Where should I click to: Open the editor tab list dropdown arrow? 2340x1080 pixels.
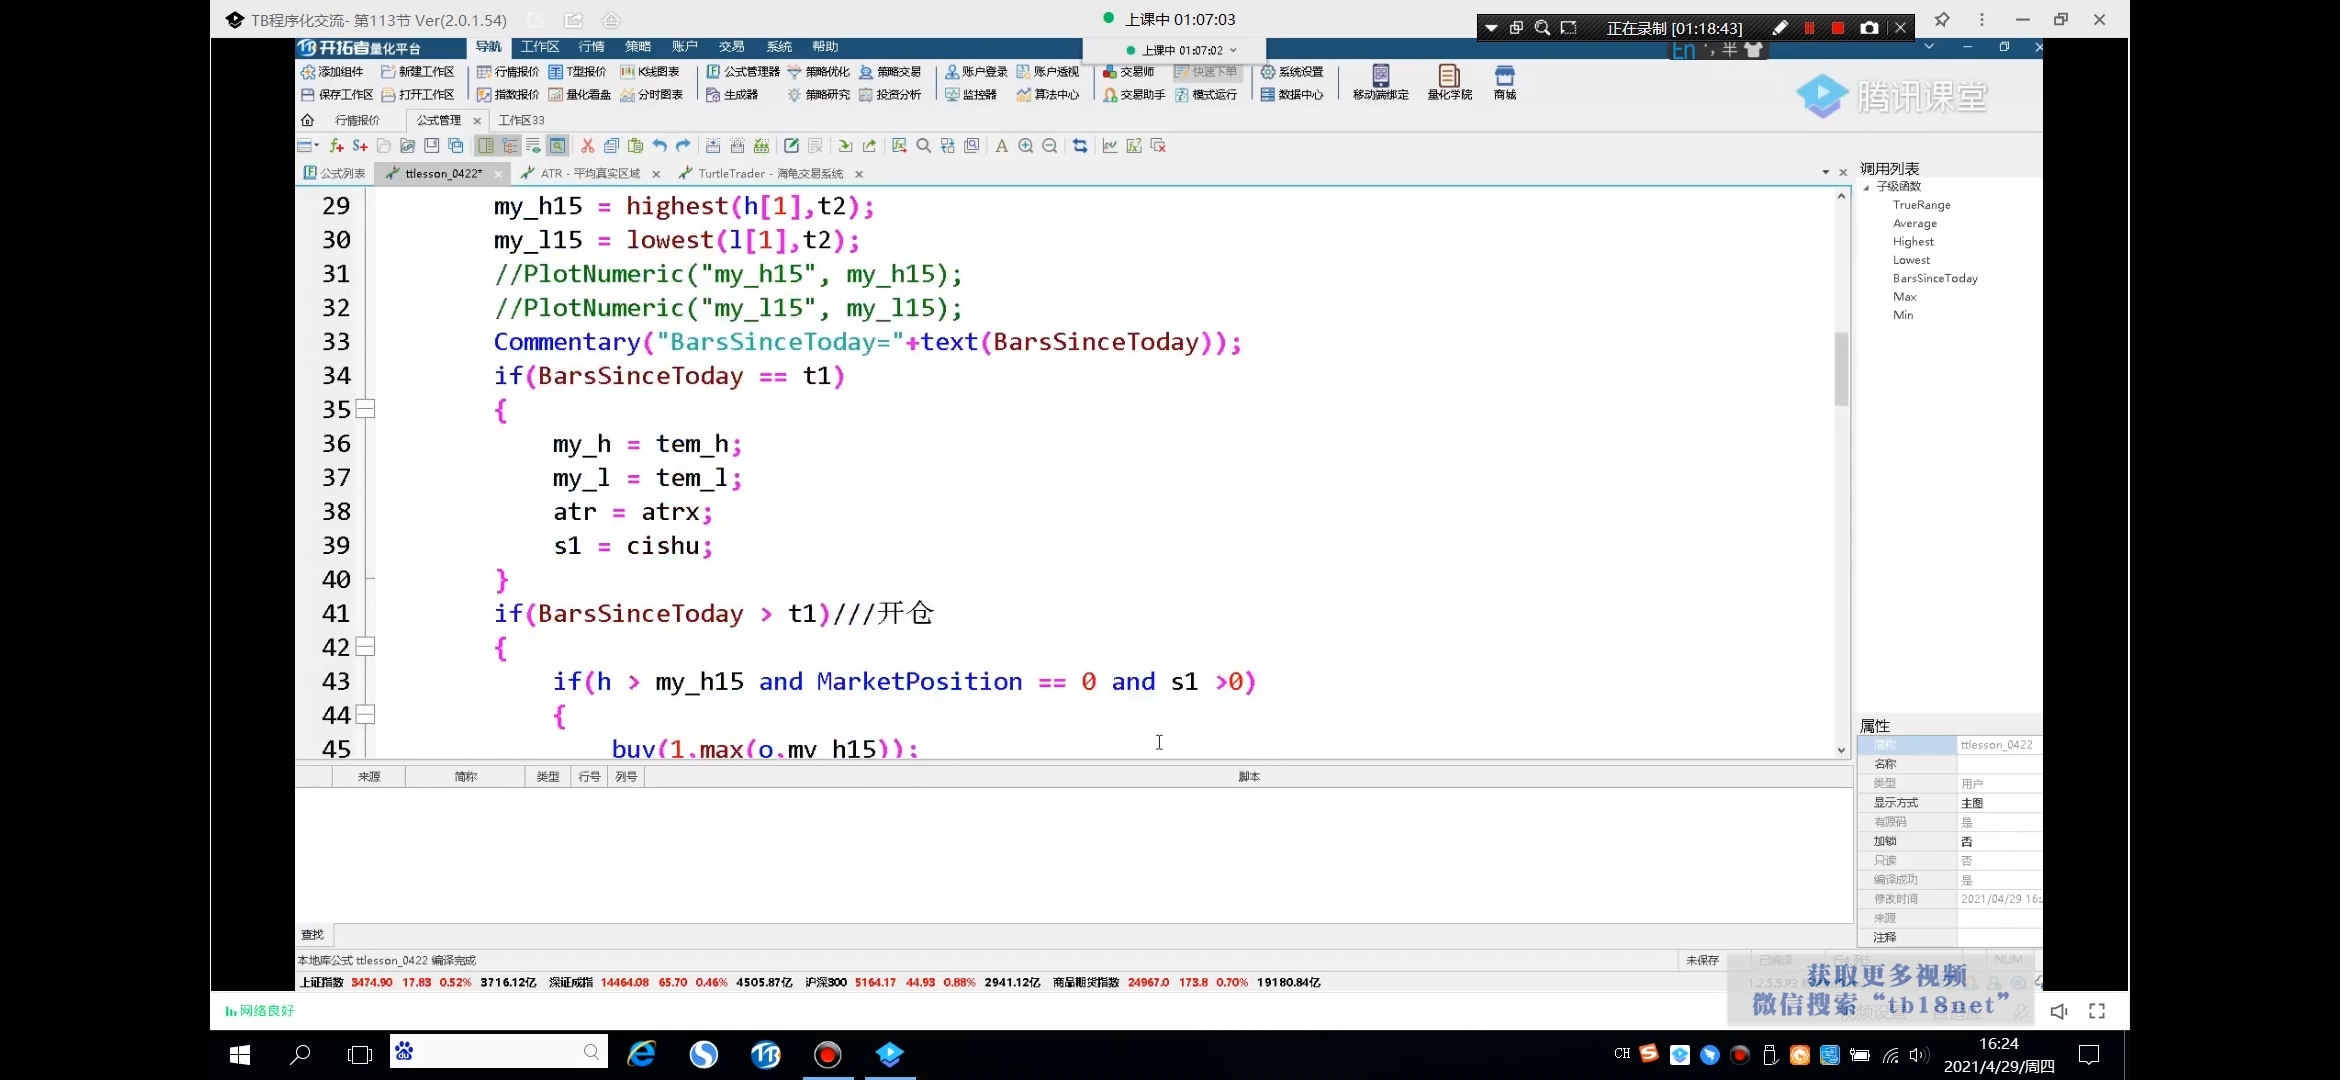1826,173
